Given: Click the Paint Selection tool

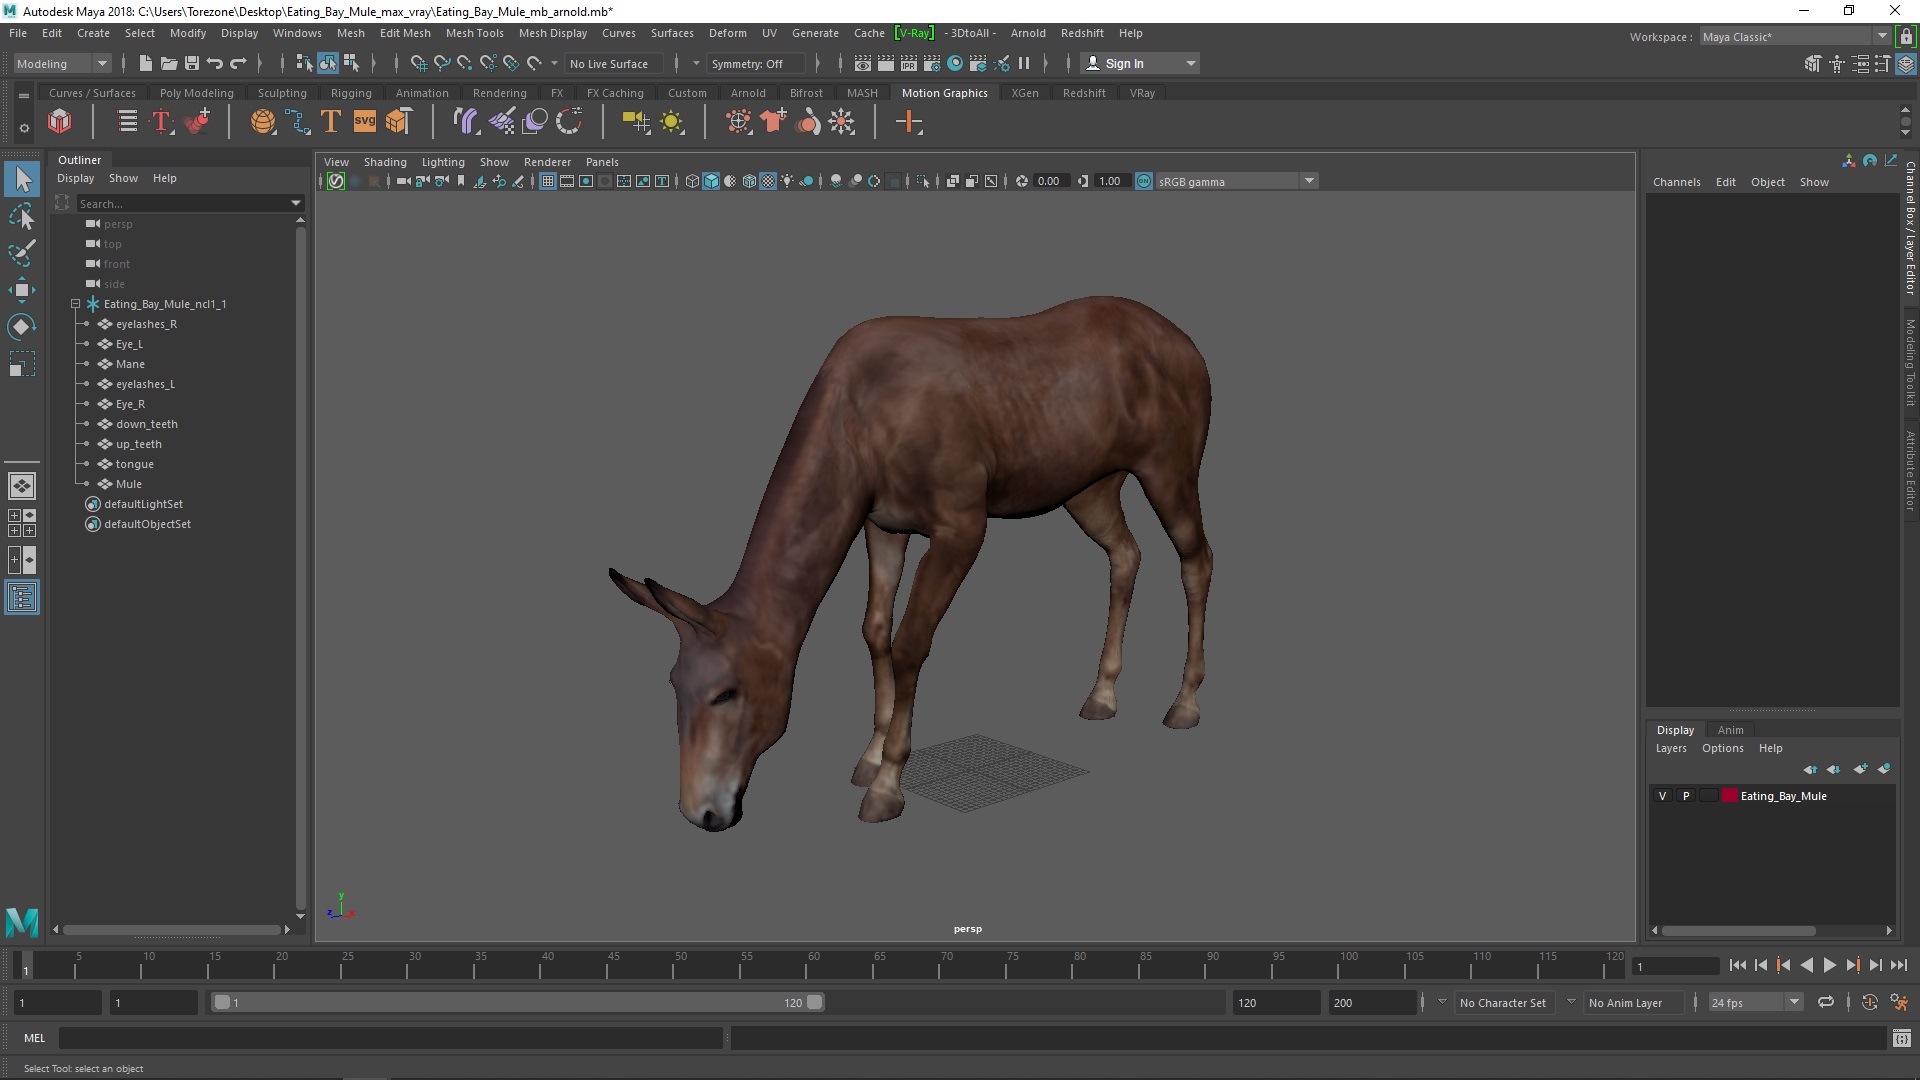Looking at the screenshot, I should pos(21,253).
